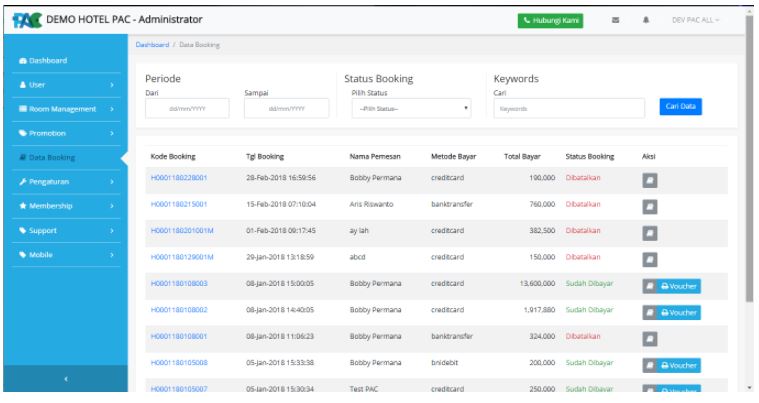Select the amount 382,500
759x403 pixels.
tap(542, 230)
